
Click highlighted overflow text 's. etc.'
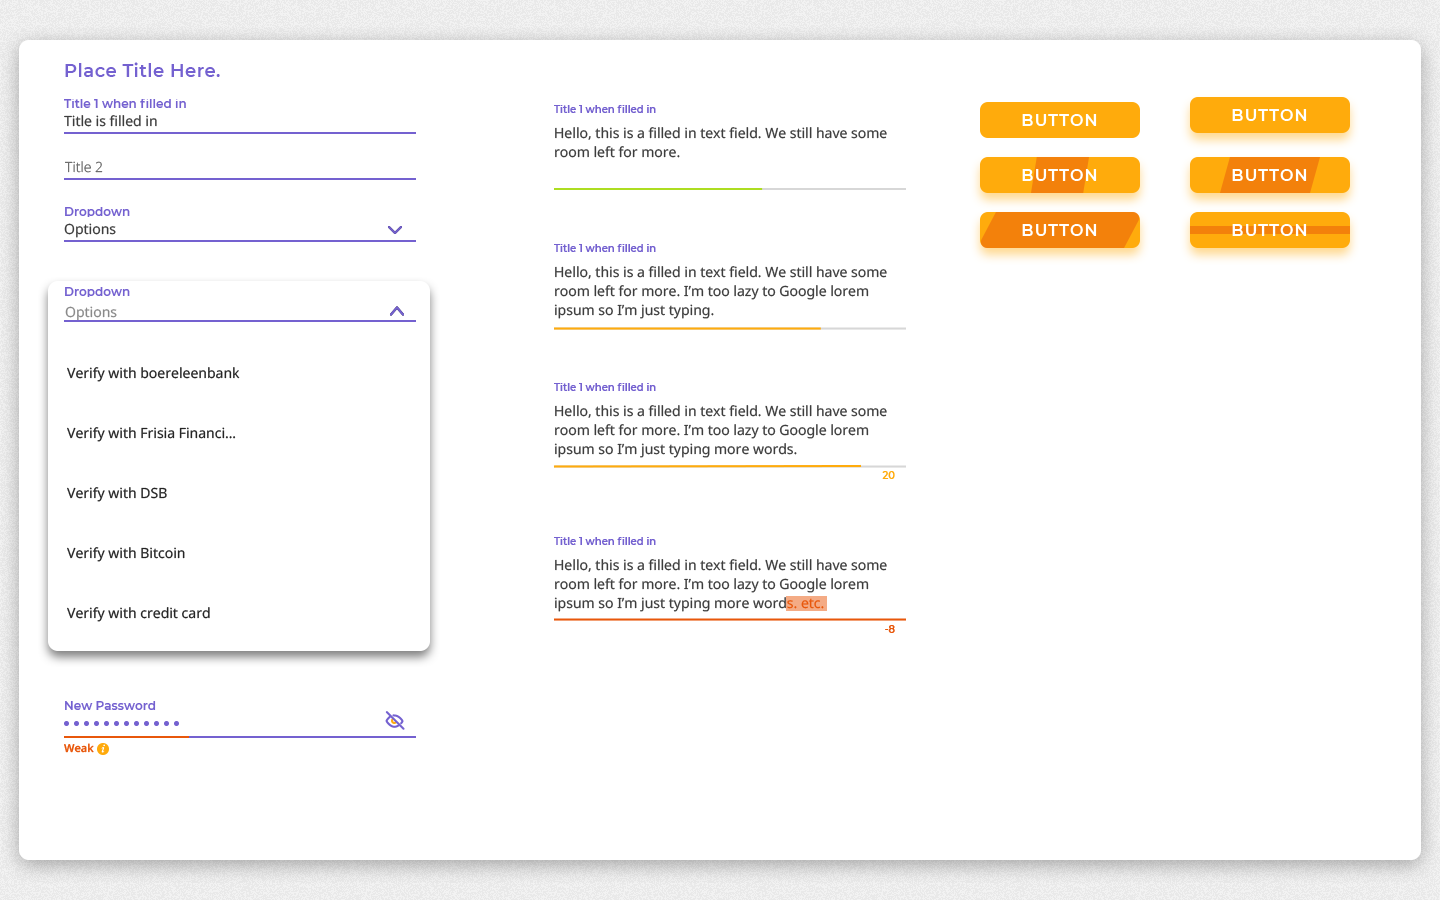[x=806, y=603]
